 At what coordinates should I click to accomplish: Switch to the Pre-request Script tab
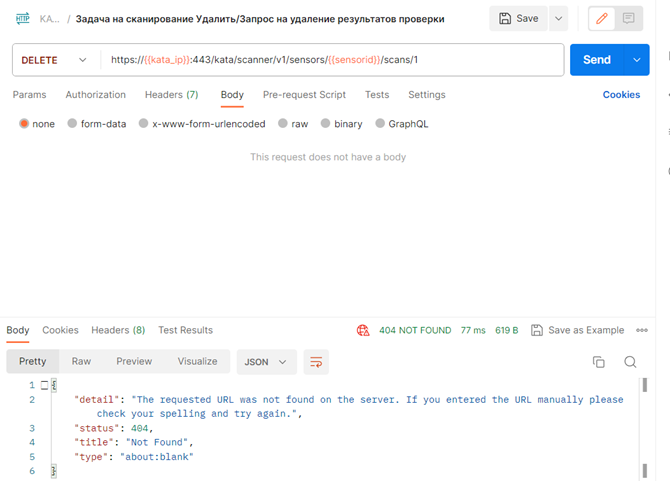tap(304, 95)
